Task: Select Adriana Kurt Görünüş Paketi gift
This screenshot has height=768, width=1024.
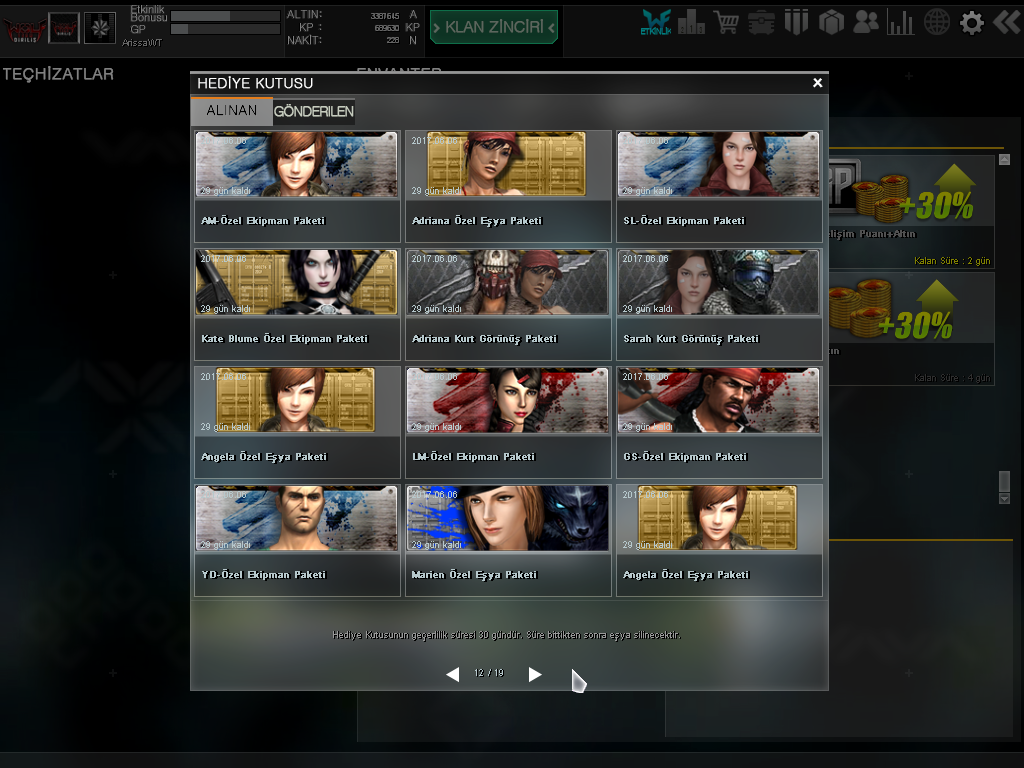Action: tap(508, 304)
